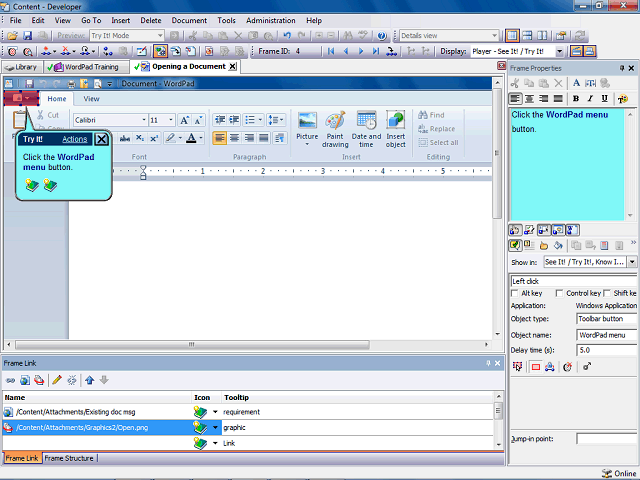The height and width of the screenshot is (480, 640).
Task: Click the Actions link in Try It bubble
Action: coord(75,139)
